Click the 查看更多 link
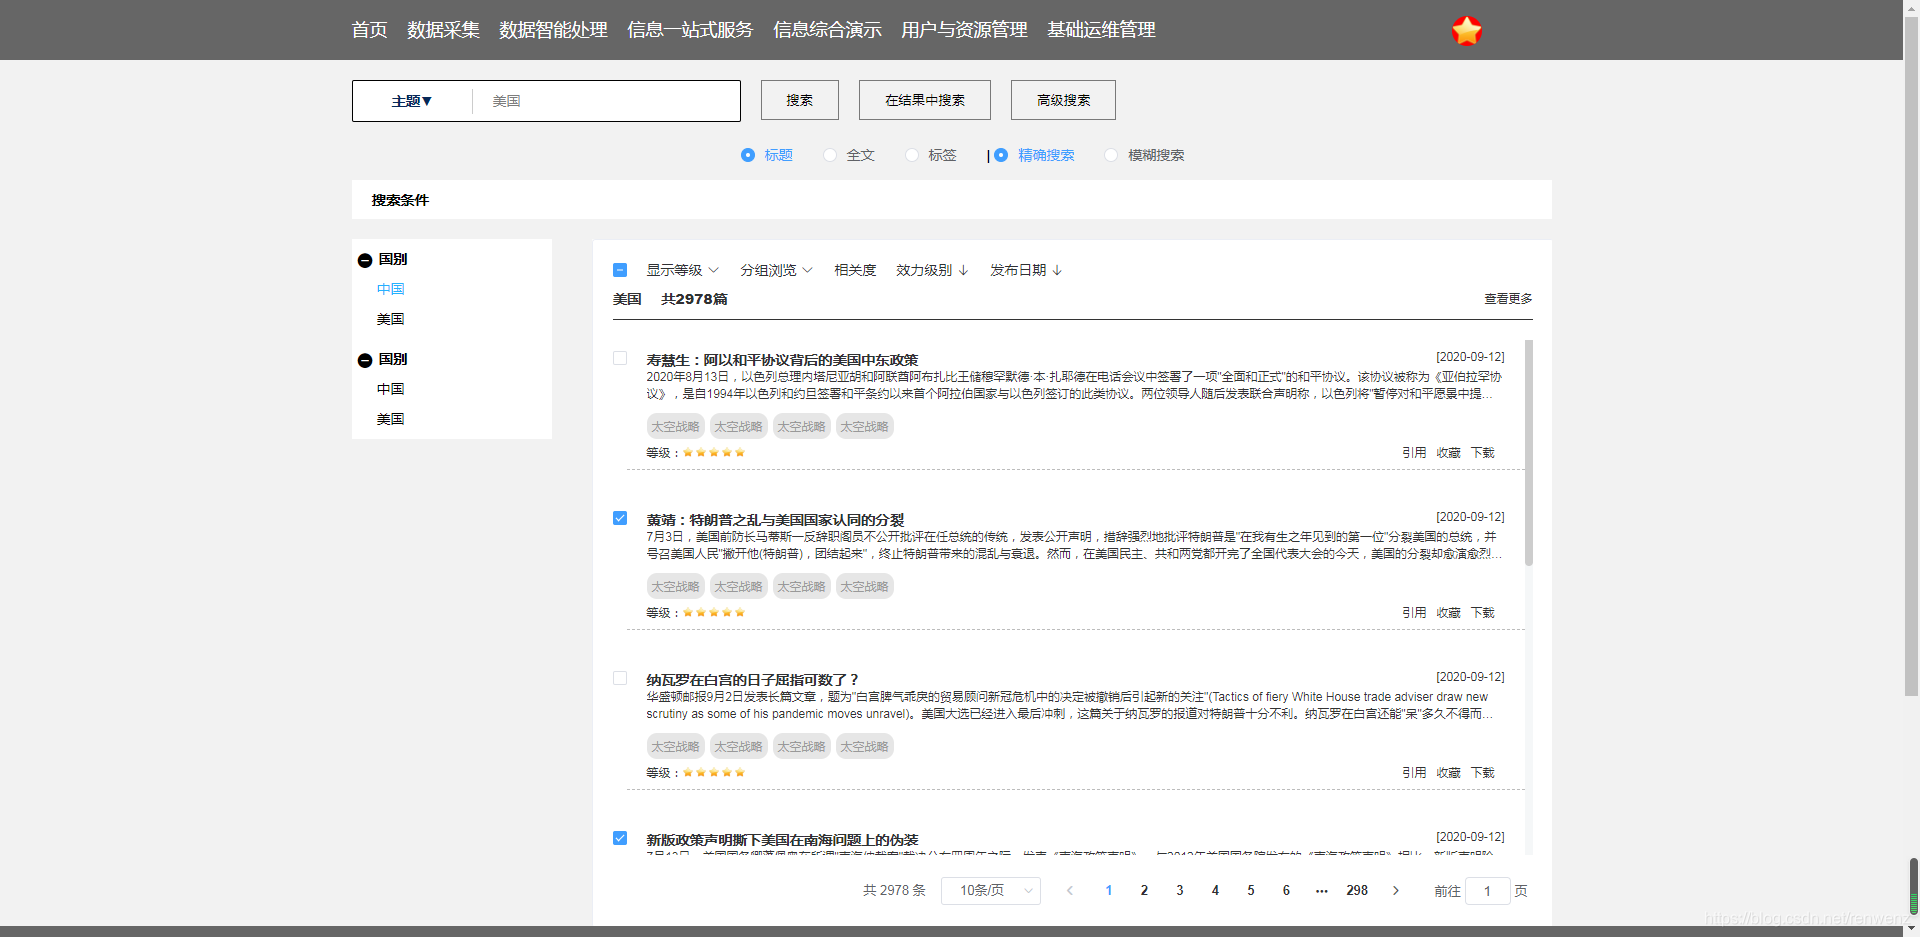This screenshot has width=1920, height=937. tap(1508, 299)
